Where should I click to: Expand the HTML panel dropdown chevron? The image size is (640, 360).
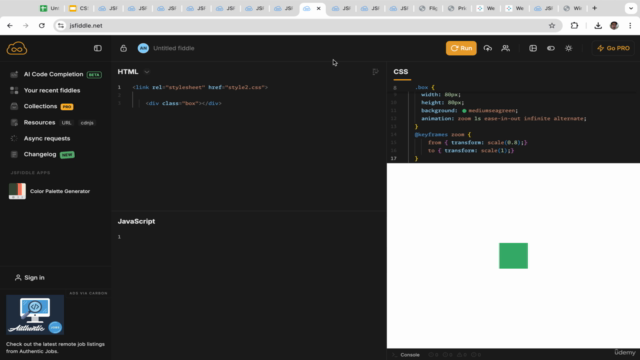(x=147, y=72)
